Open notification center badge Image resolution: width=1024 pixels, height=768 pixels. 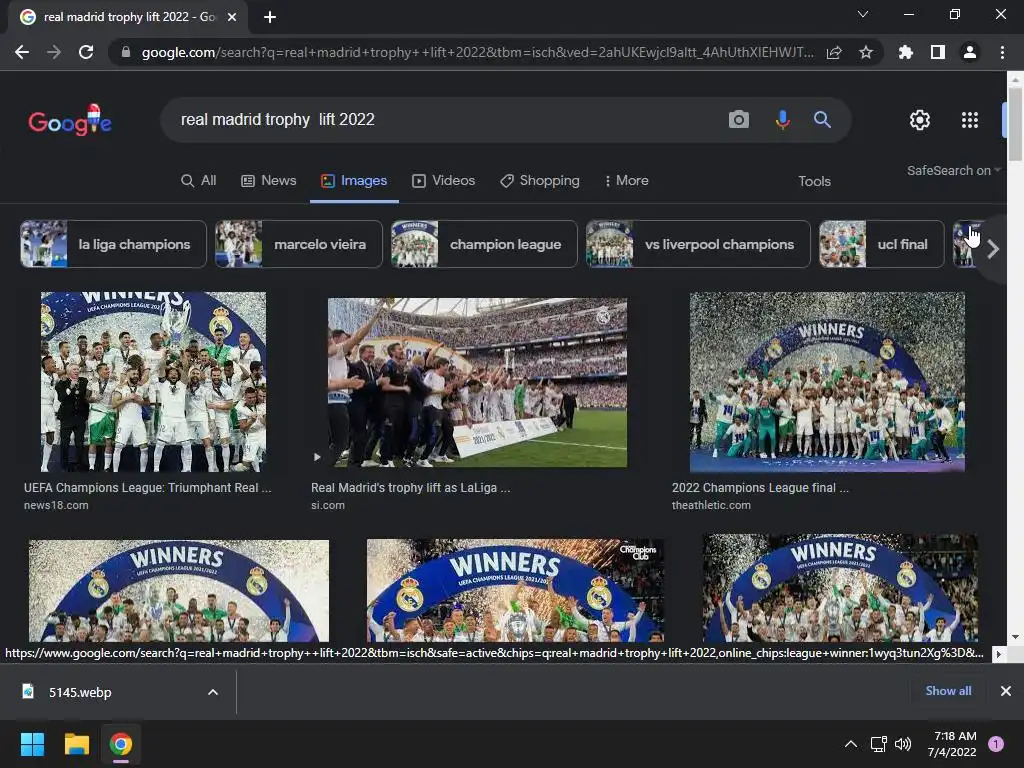pos(996,744)
